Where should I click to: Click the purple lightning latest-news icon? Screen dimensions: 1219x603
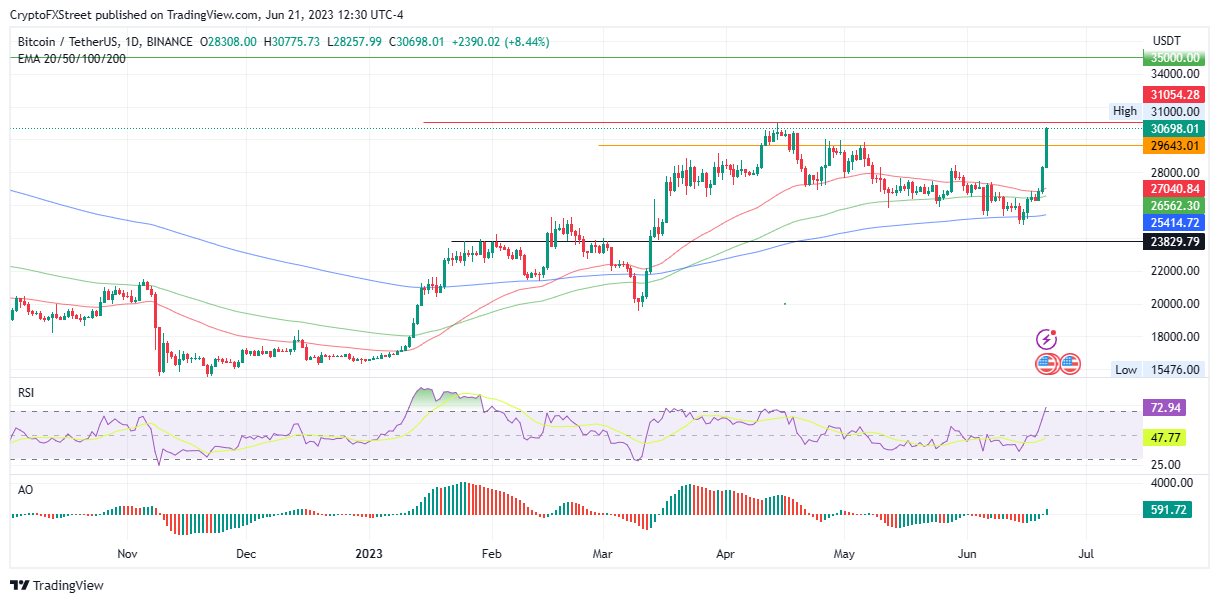[1047, 340]
